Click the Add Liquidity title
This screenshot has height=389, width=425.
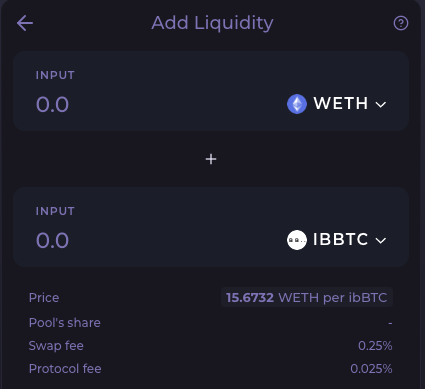(x=212, y=23)
